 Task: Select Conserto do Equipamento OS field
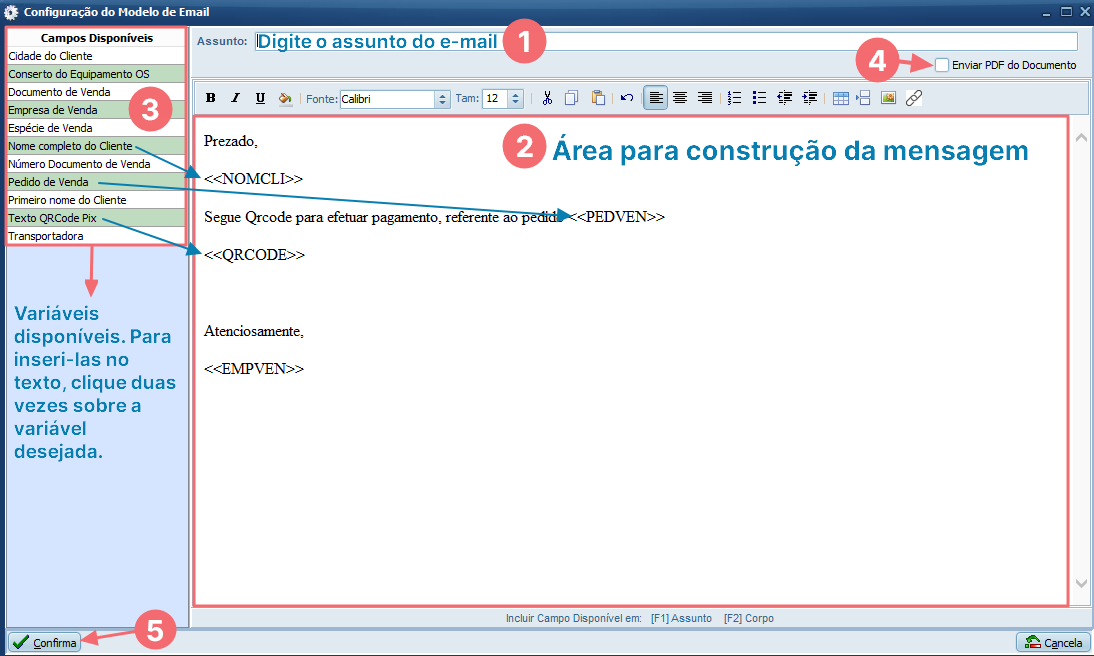click(x=96, y=74)
